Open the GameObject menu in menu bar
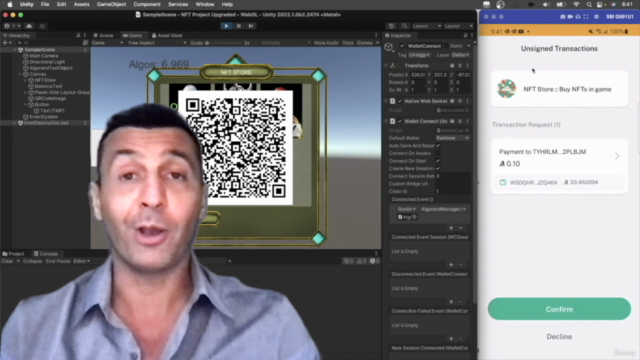Viewport: 640px width, 360px height. [111, 4]
